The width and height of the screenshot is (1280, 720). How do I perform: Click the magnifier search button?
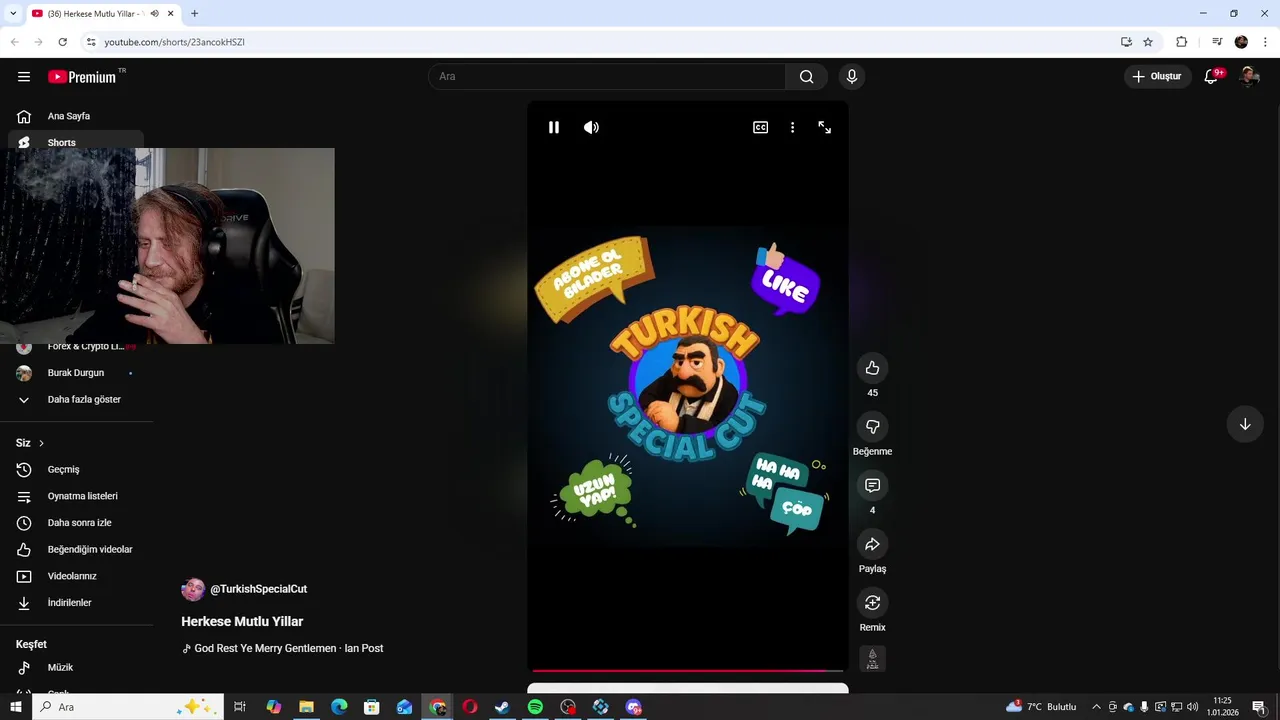tap(806, 77)
